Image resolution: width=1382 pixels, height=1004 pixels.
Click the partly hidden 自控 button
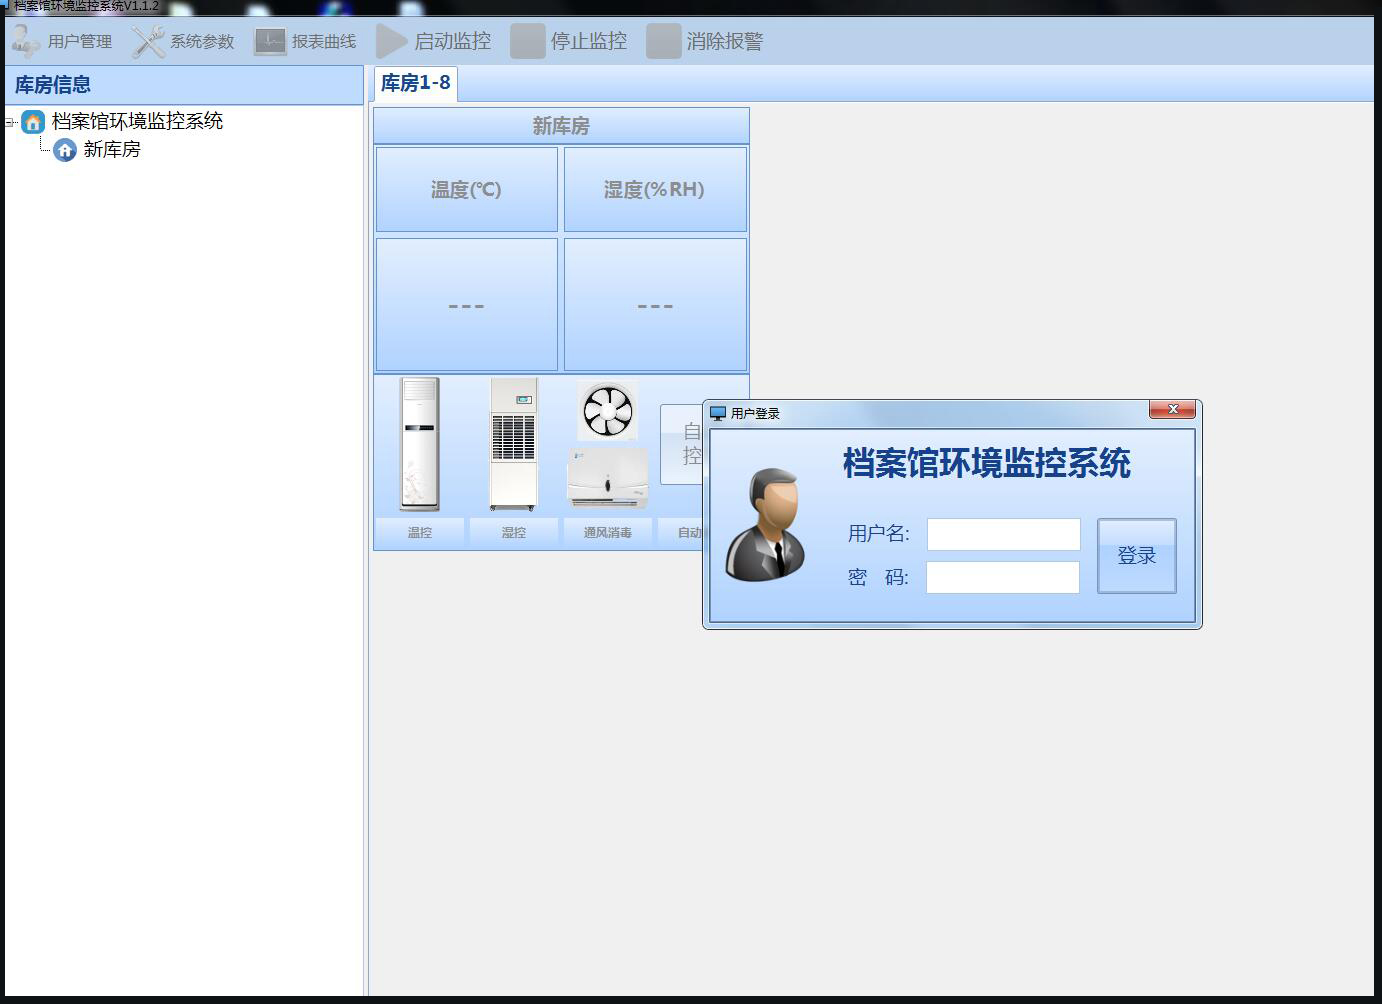pos(682,444)
